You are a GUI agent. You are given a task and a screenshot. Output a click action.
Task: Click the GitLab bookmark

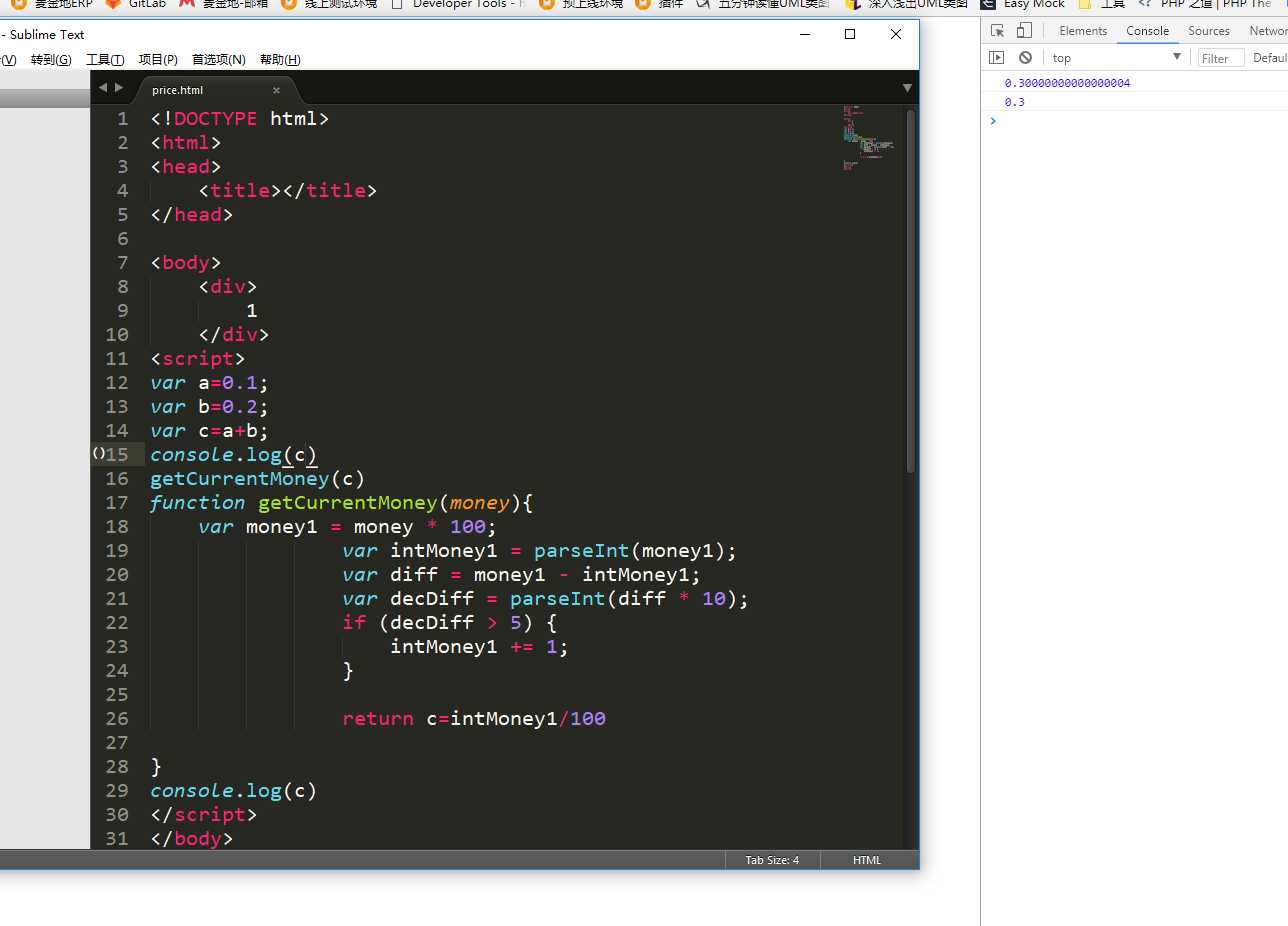(x=136, y=4)
